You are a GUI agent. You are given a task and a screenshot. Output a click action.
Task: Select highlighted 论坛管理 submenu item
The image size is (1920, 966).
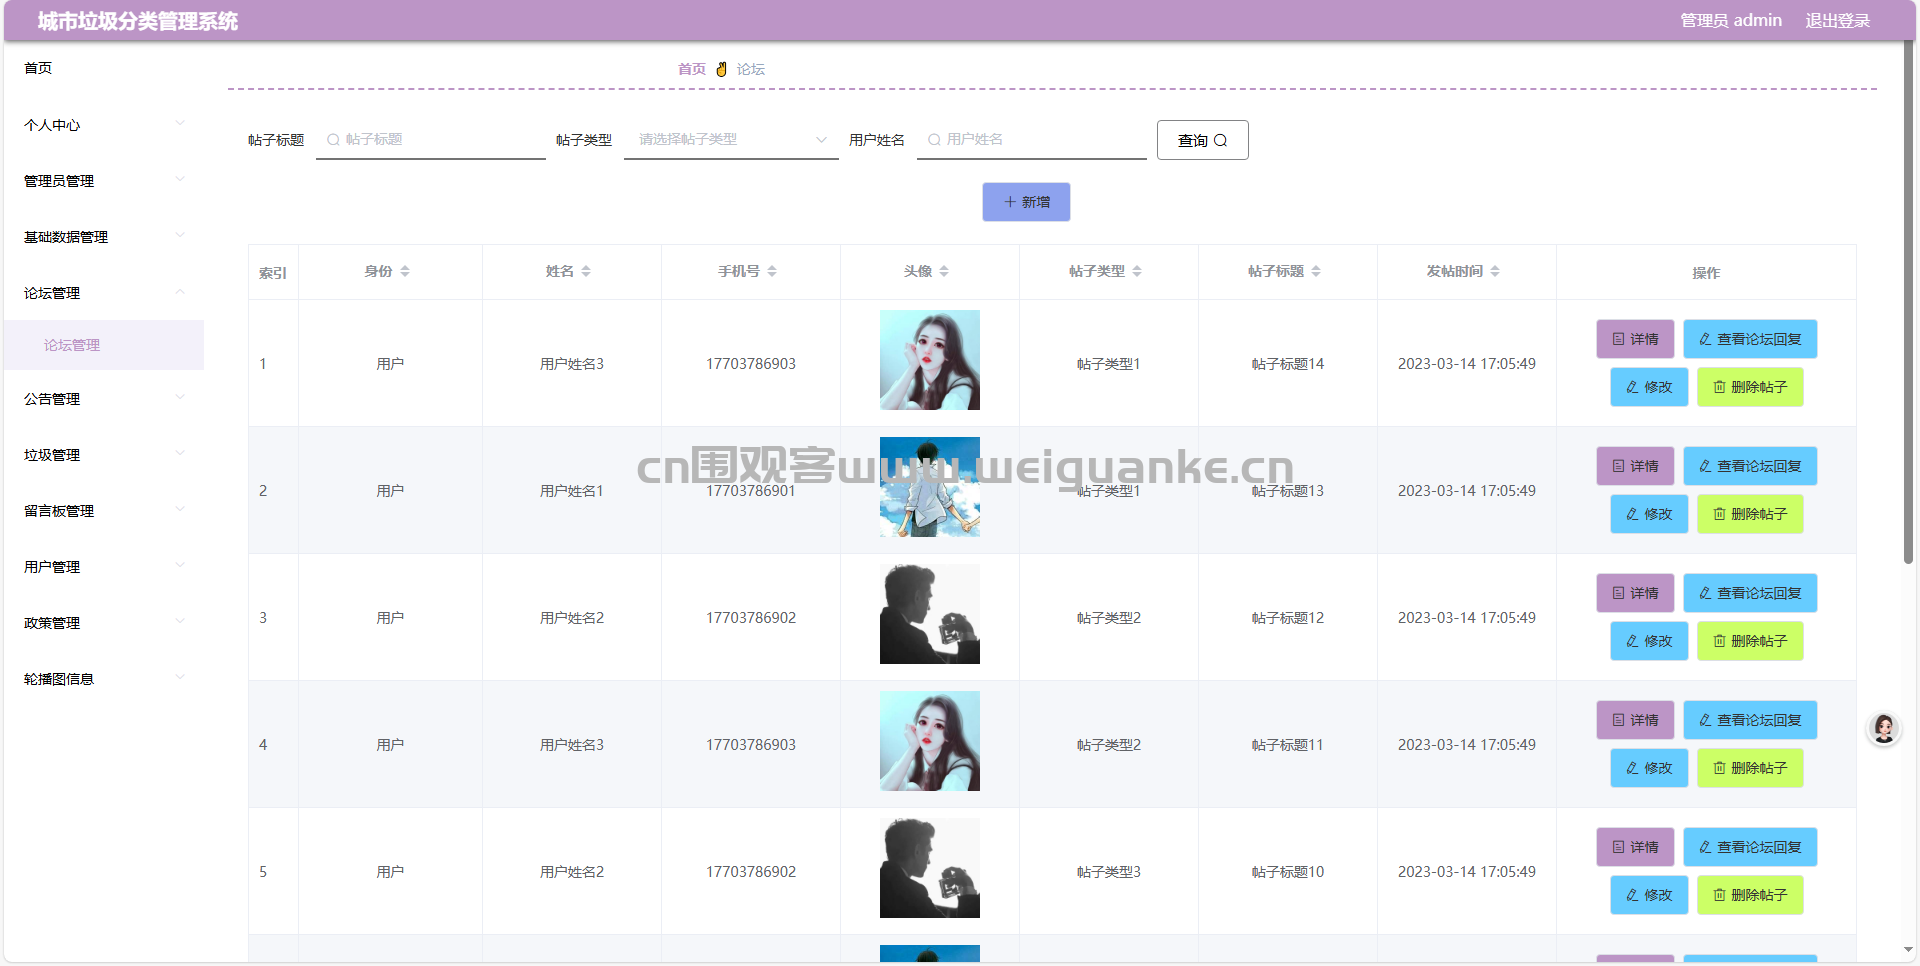point(104,345)
